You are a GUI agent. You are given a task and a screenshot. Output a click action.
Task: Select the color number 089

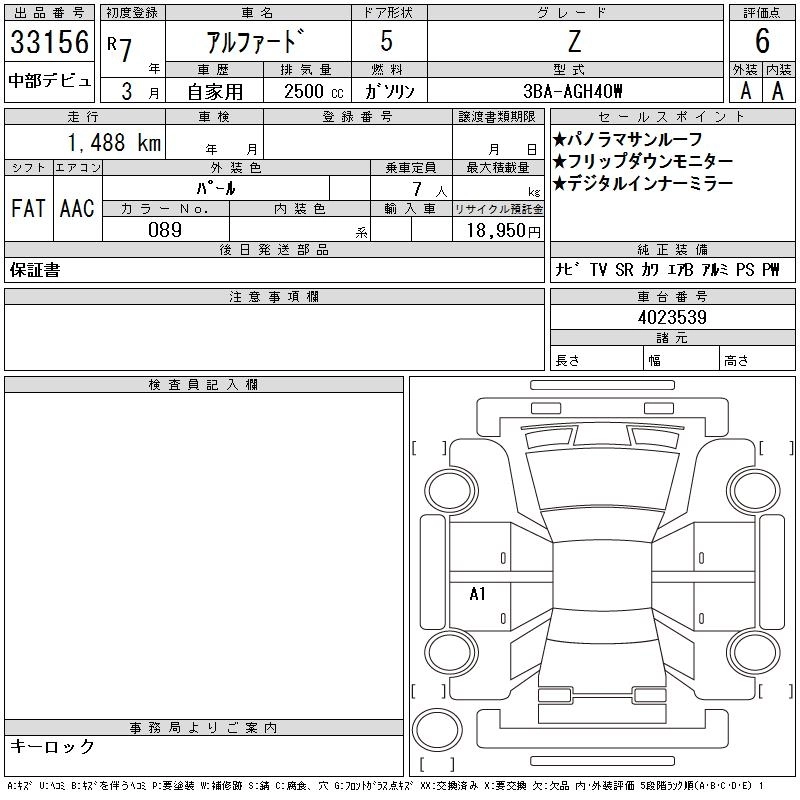(165, 230)
